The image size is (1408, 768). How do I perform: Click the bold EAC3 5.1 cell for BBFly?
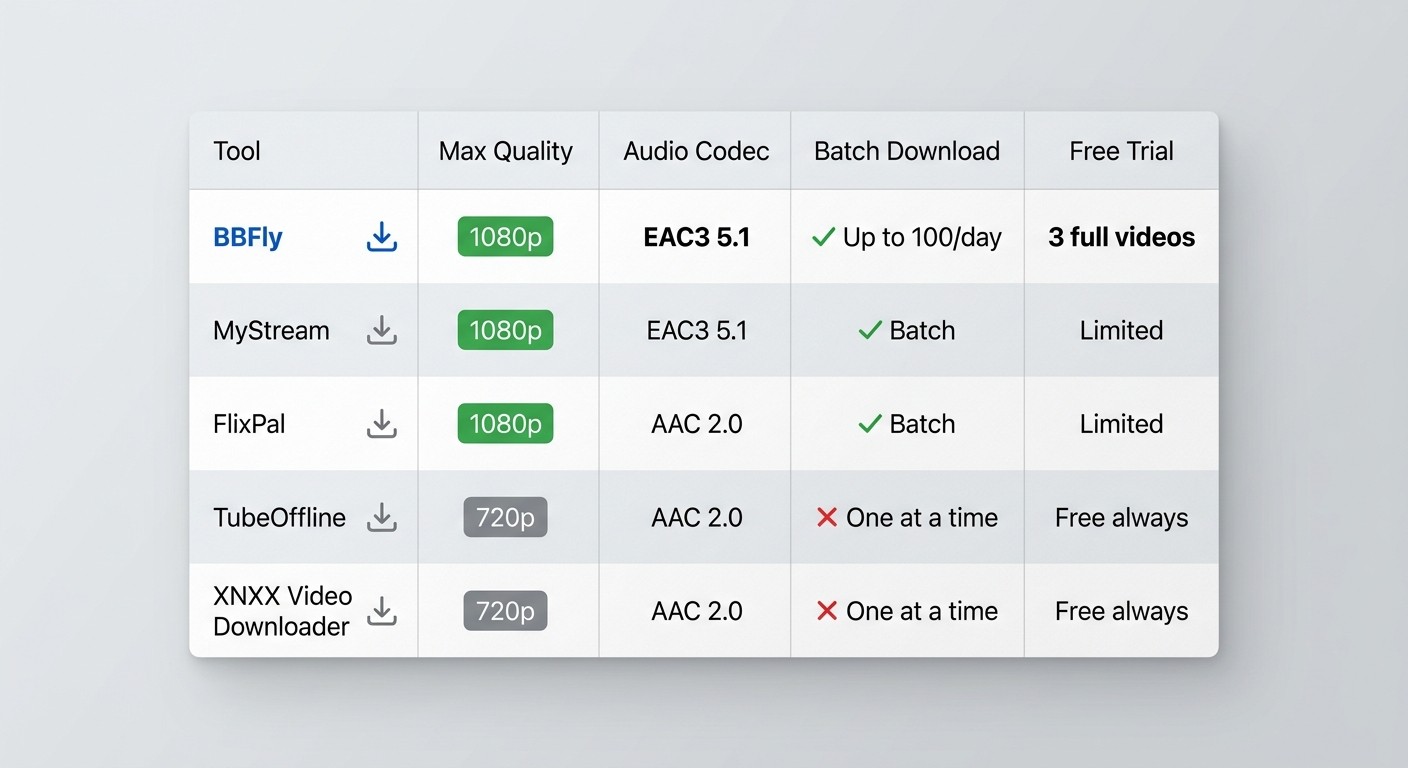point(697,237)
